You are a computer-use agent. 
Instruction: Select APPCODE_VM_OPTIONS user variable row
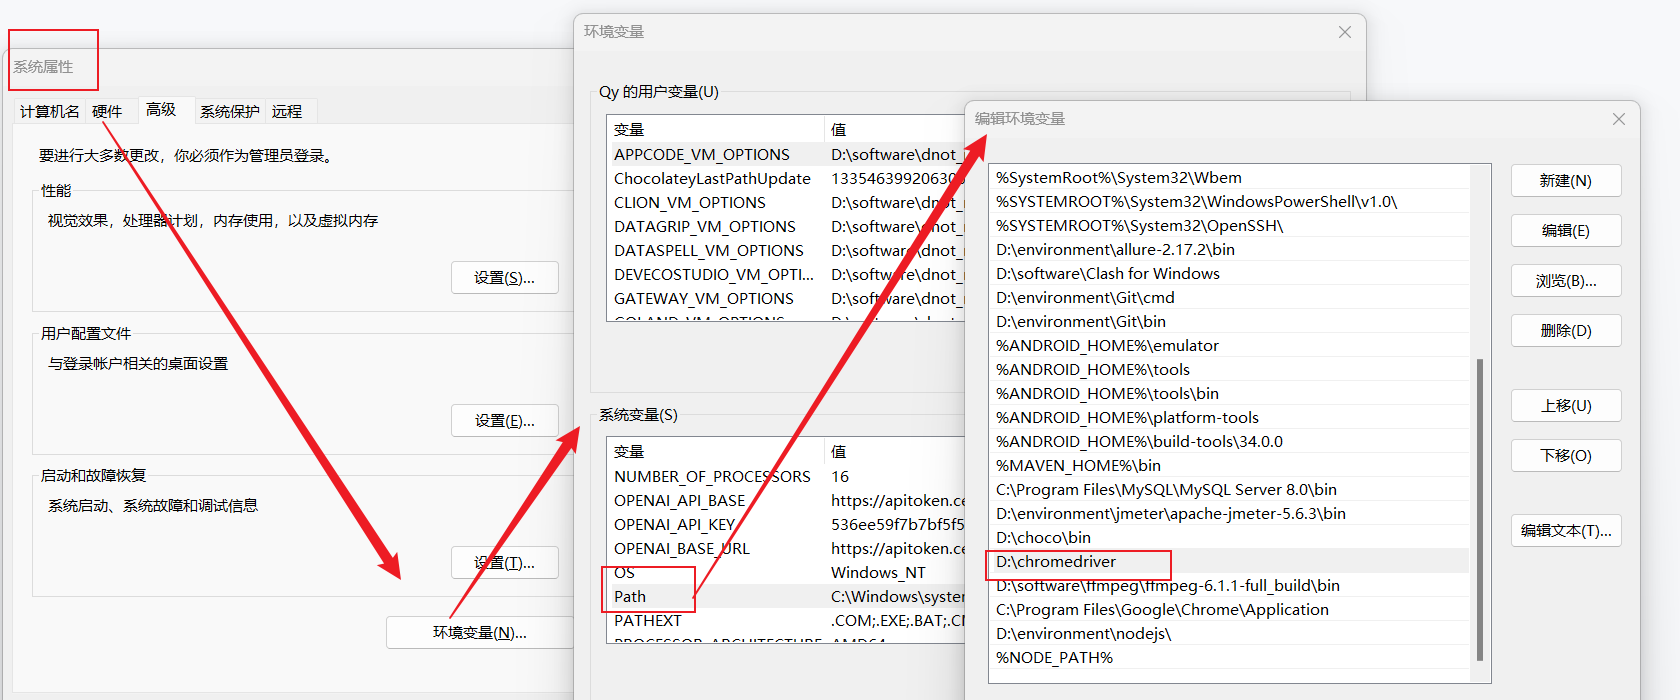(702, 155)
